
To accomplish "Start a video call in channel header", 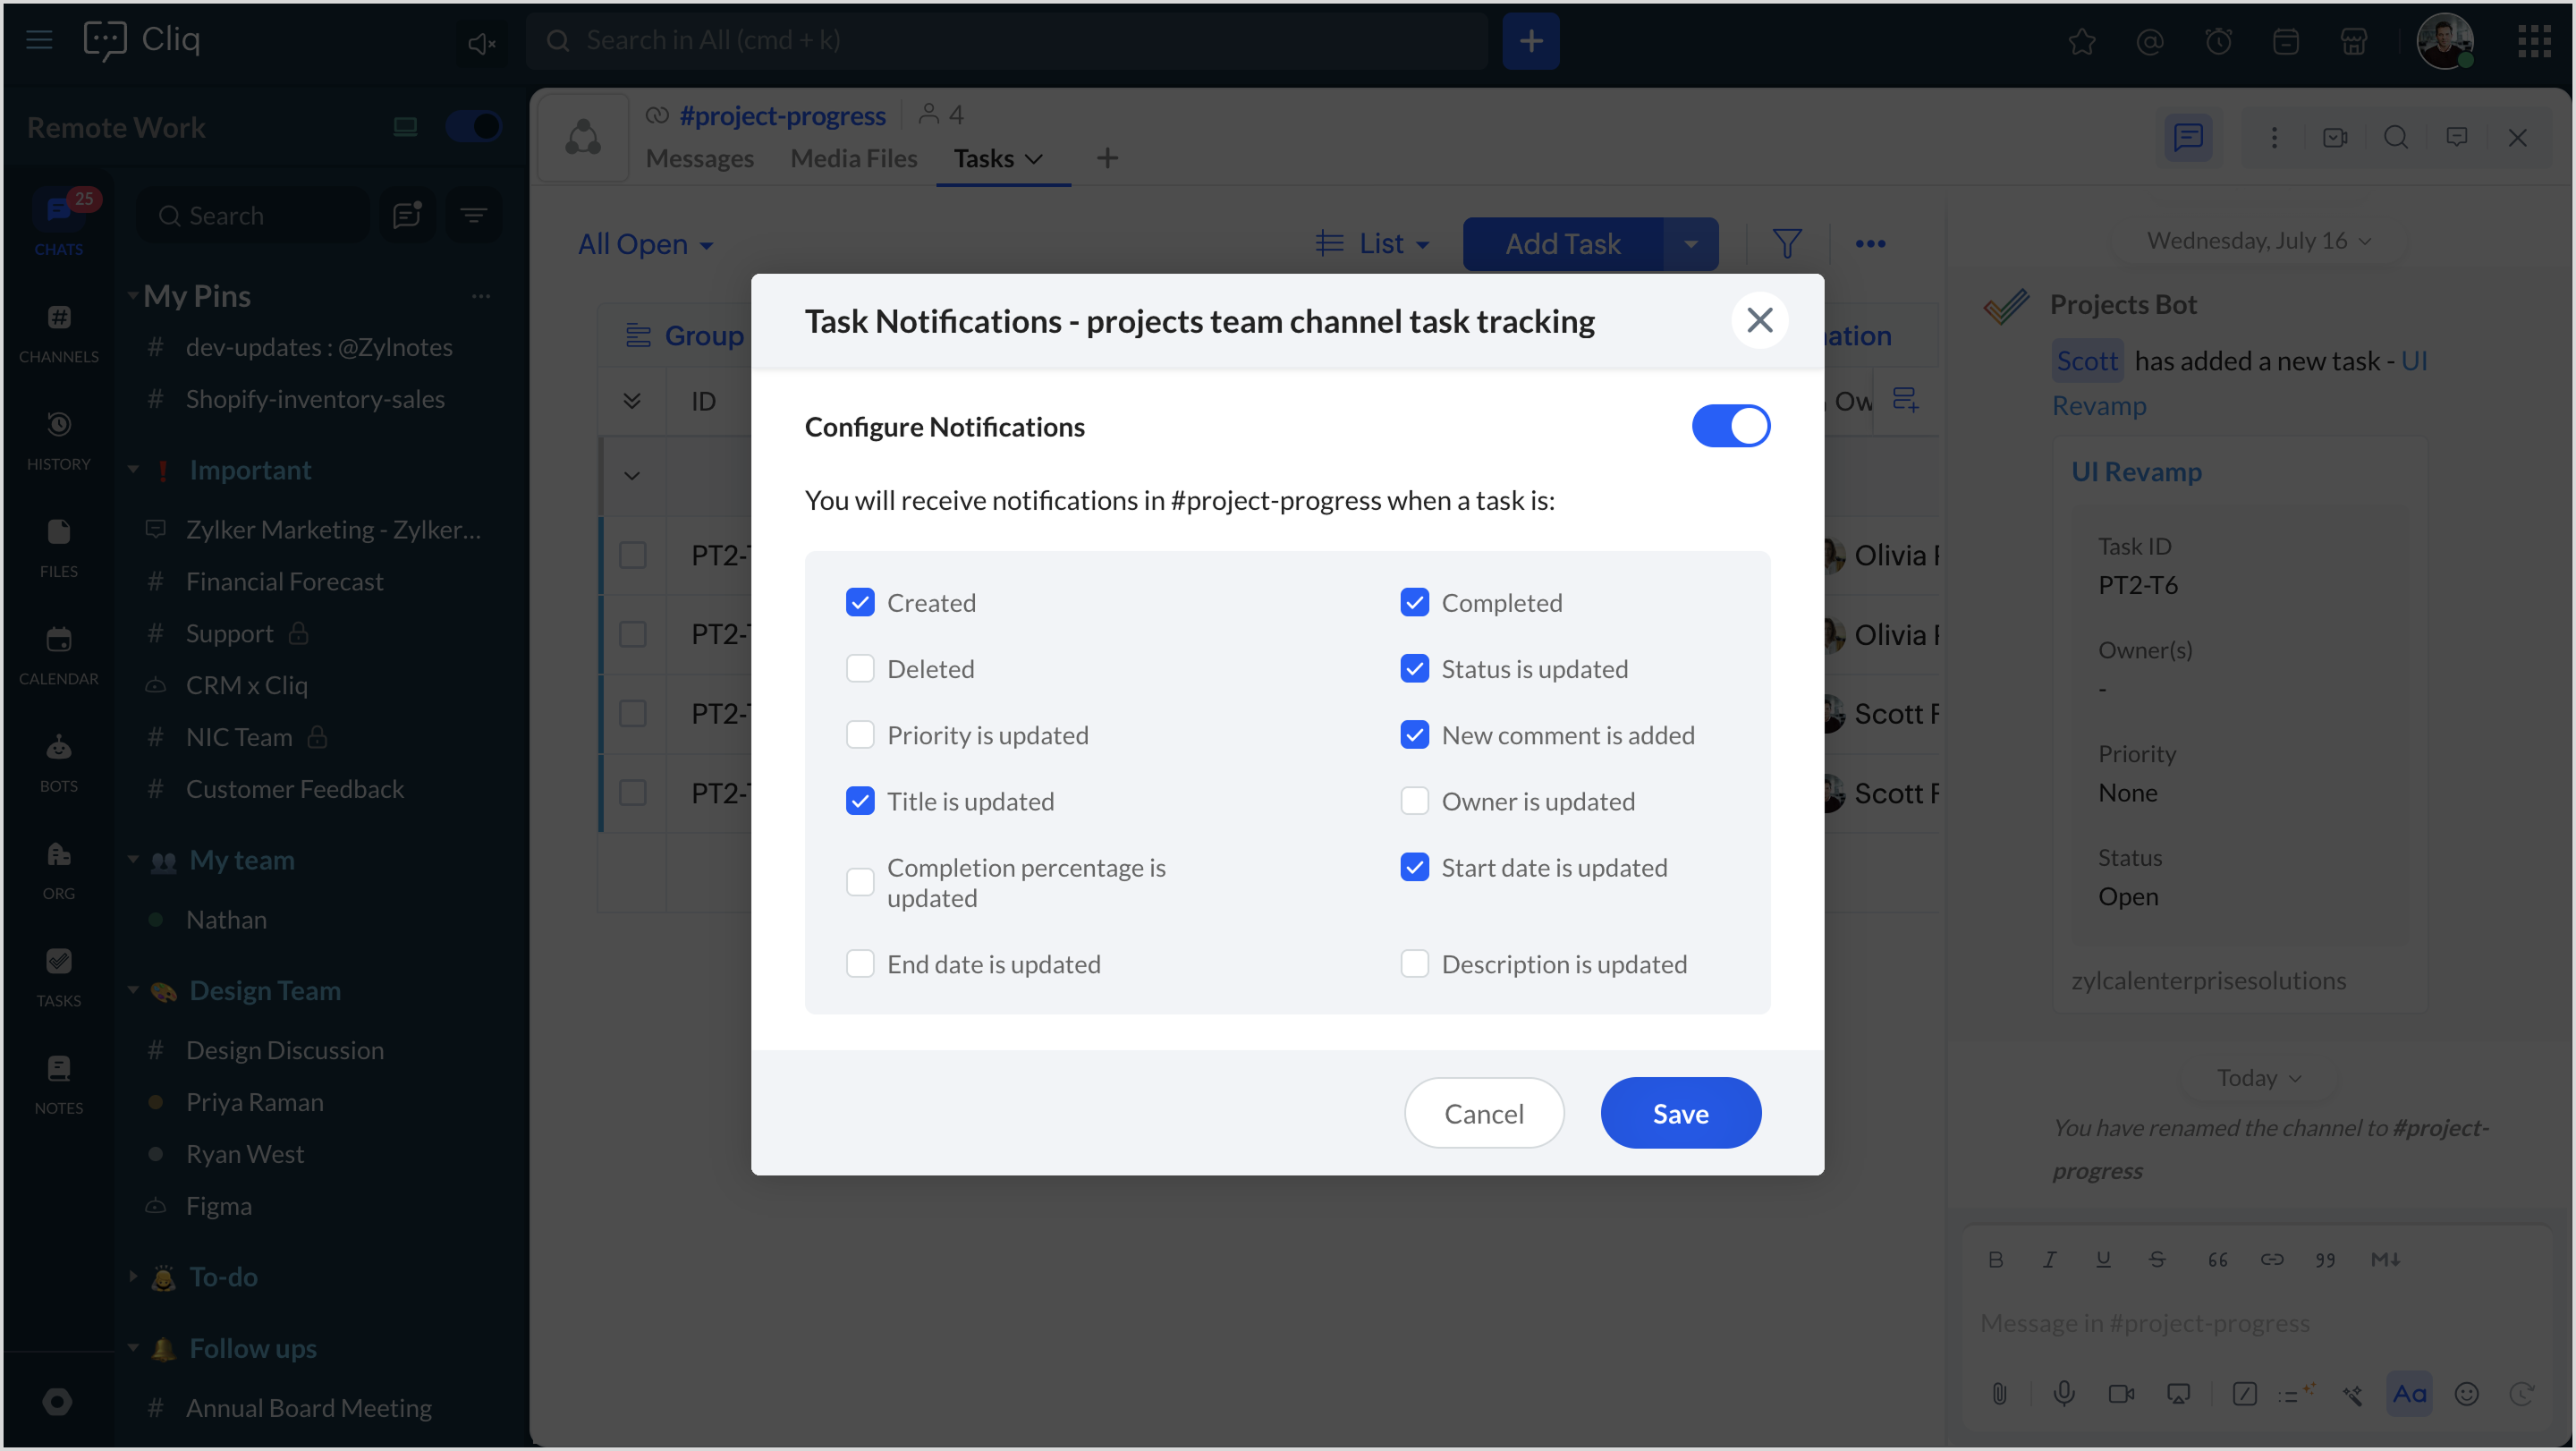I will click(x=2334, y=138).
